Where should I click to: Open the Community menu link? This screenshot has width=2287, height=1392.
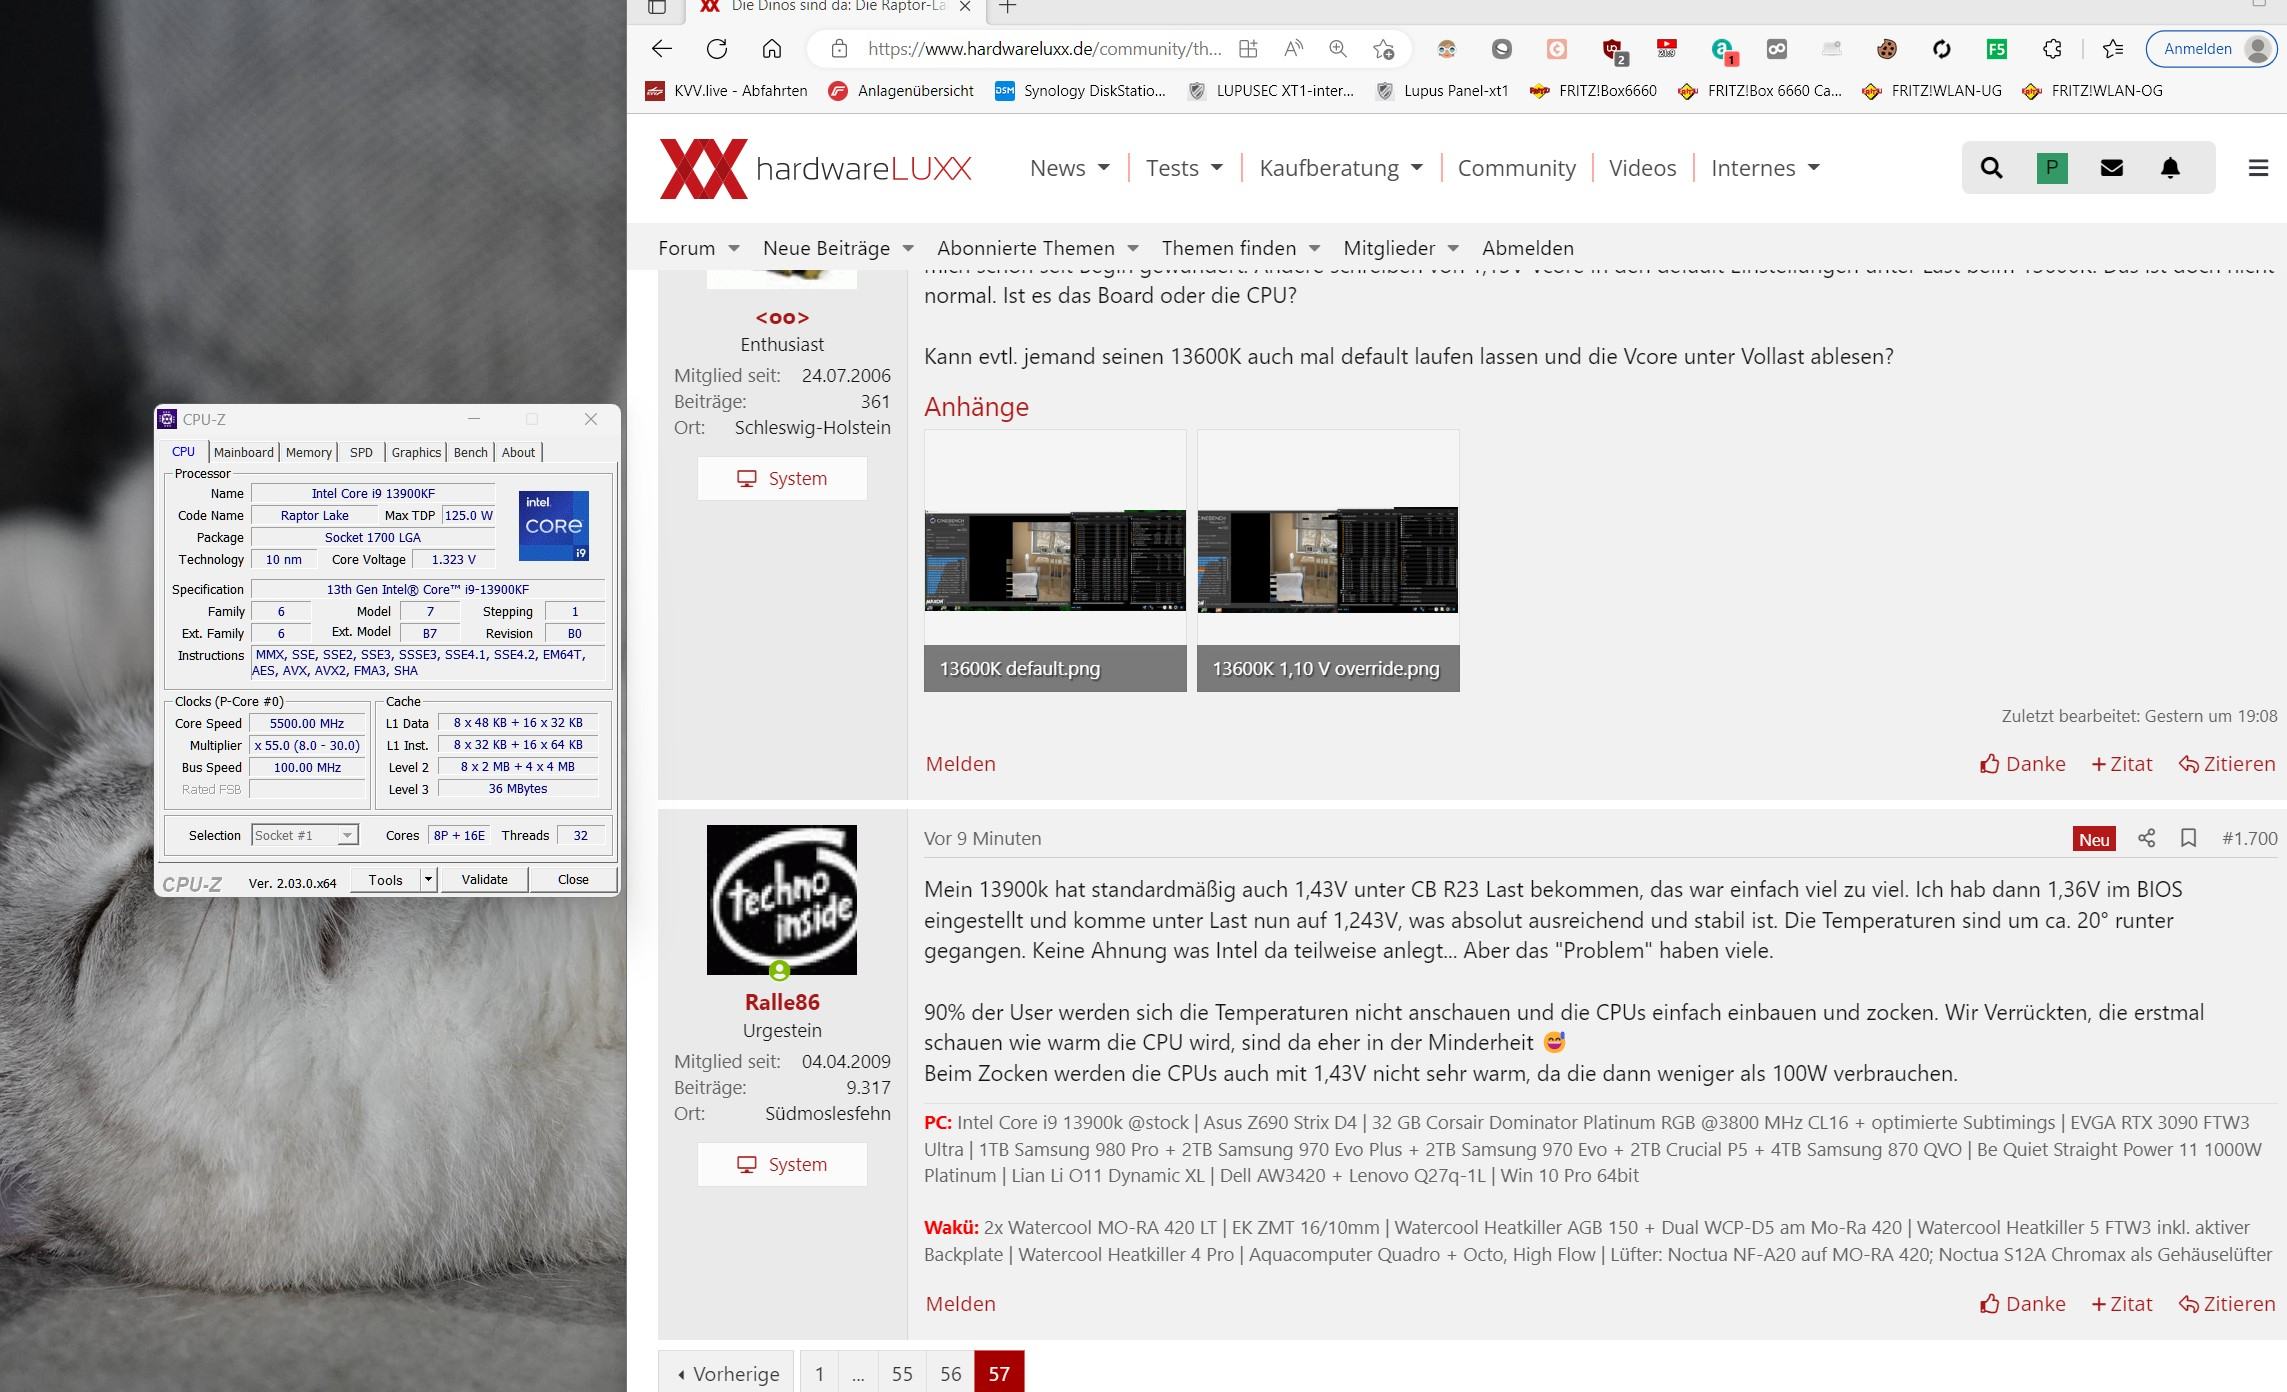click(1516, 168)
